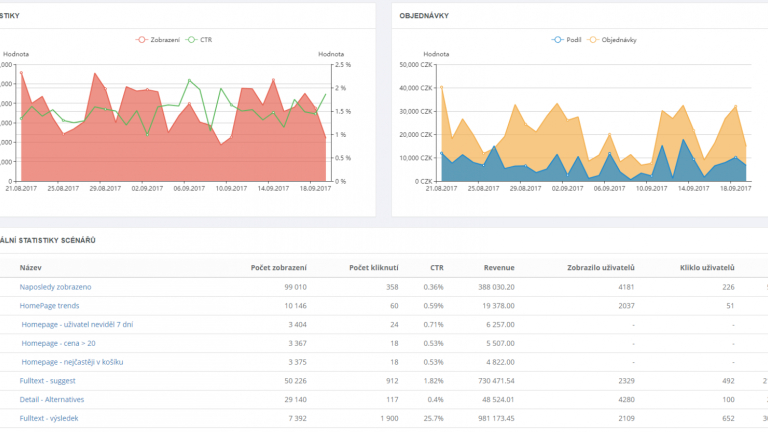The height and width of the screenshot is (432, 768).
Task: Sort table by Počet zobrazení column
Action: tap(279, 267)
